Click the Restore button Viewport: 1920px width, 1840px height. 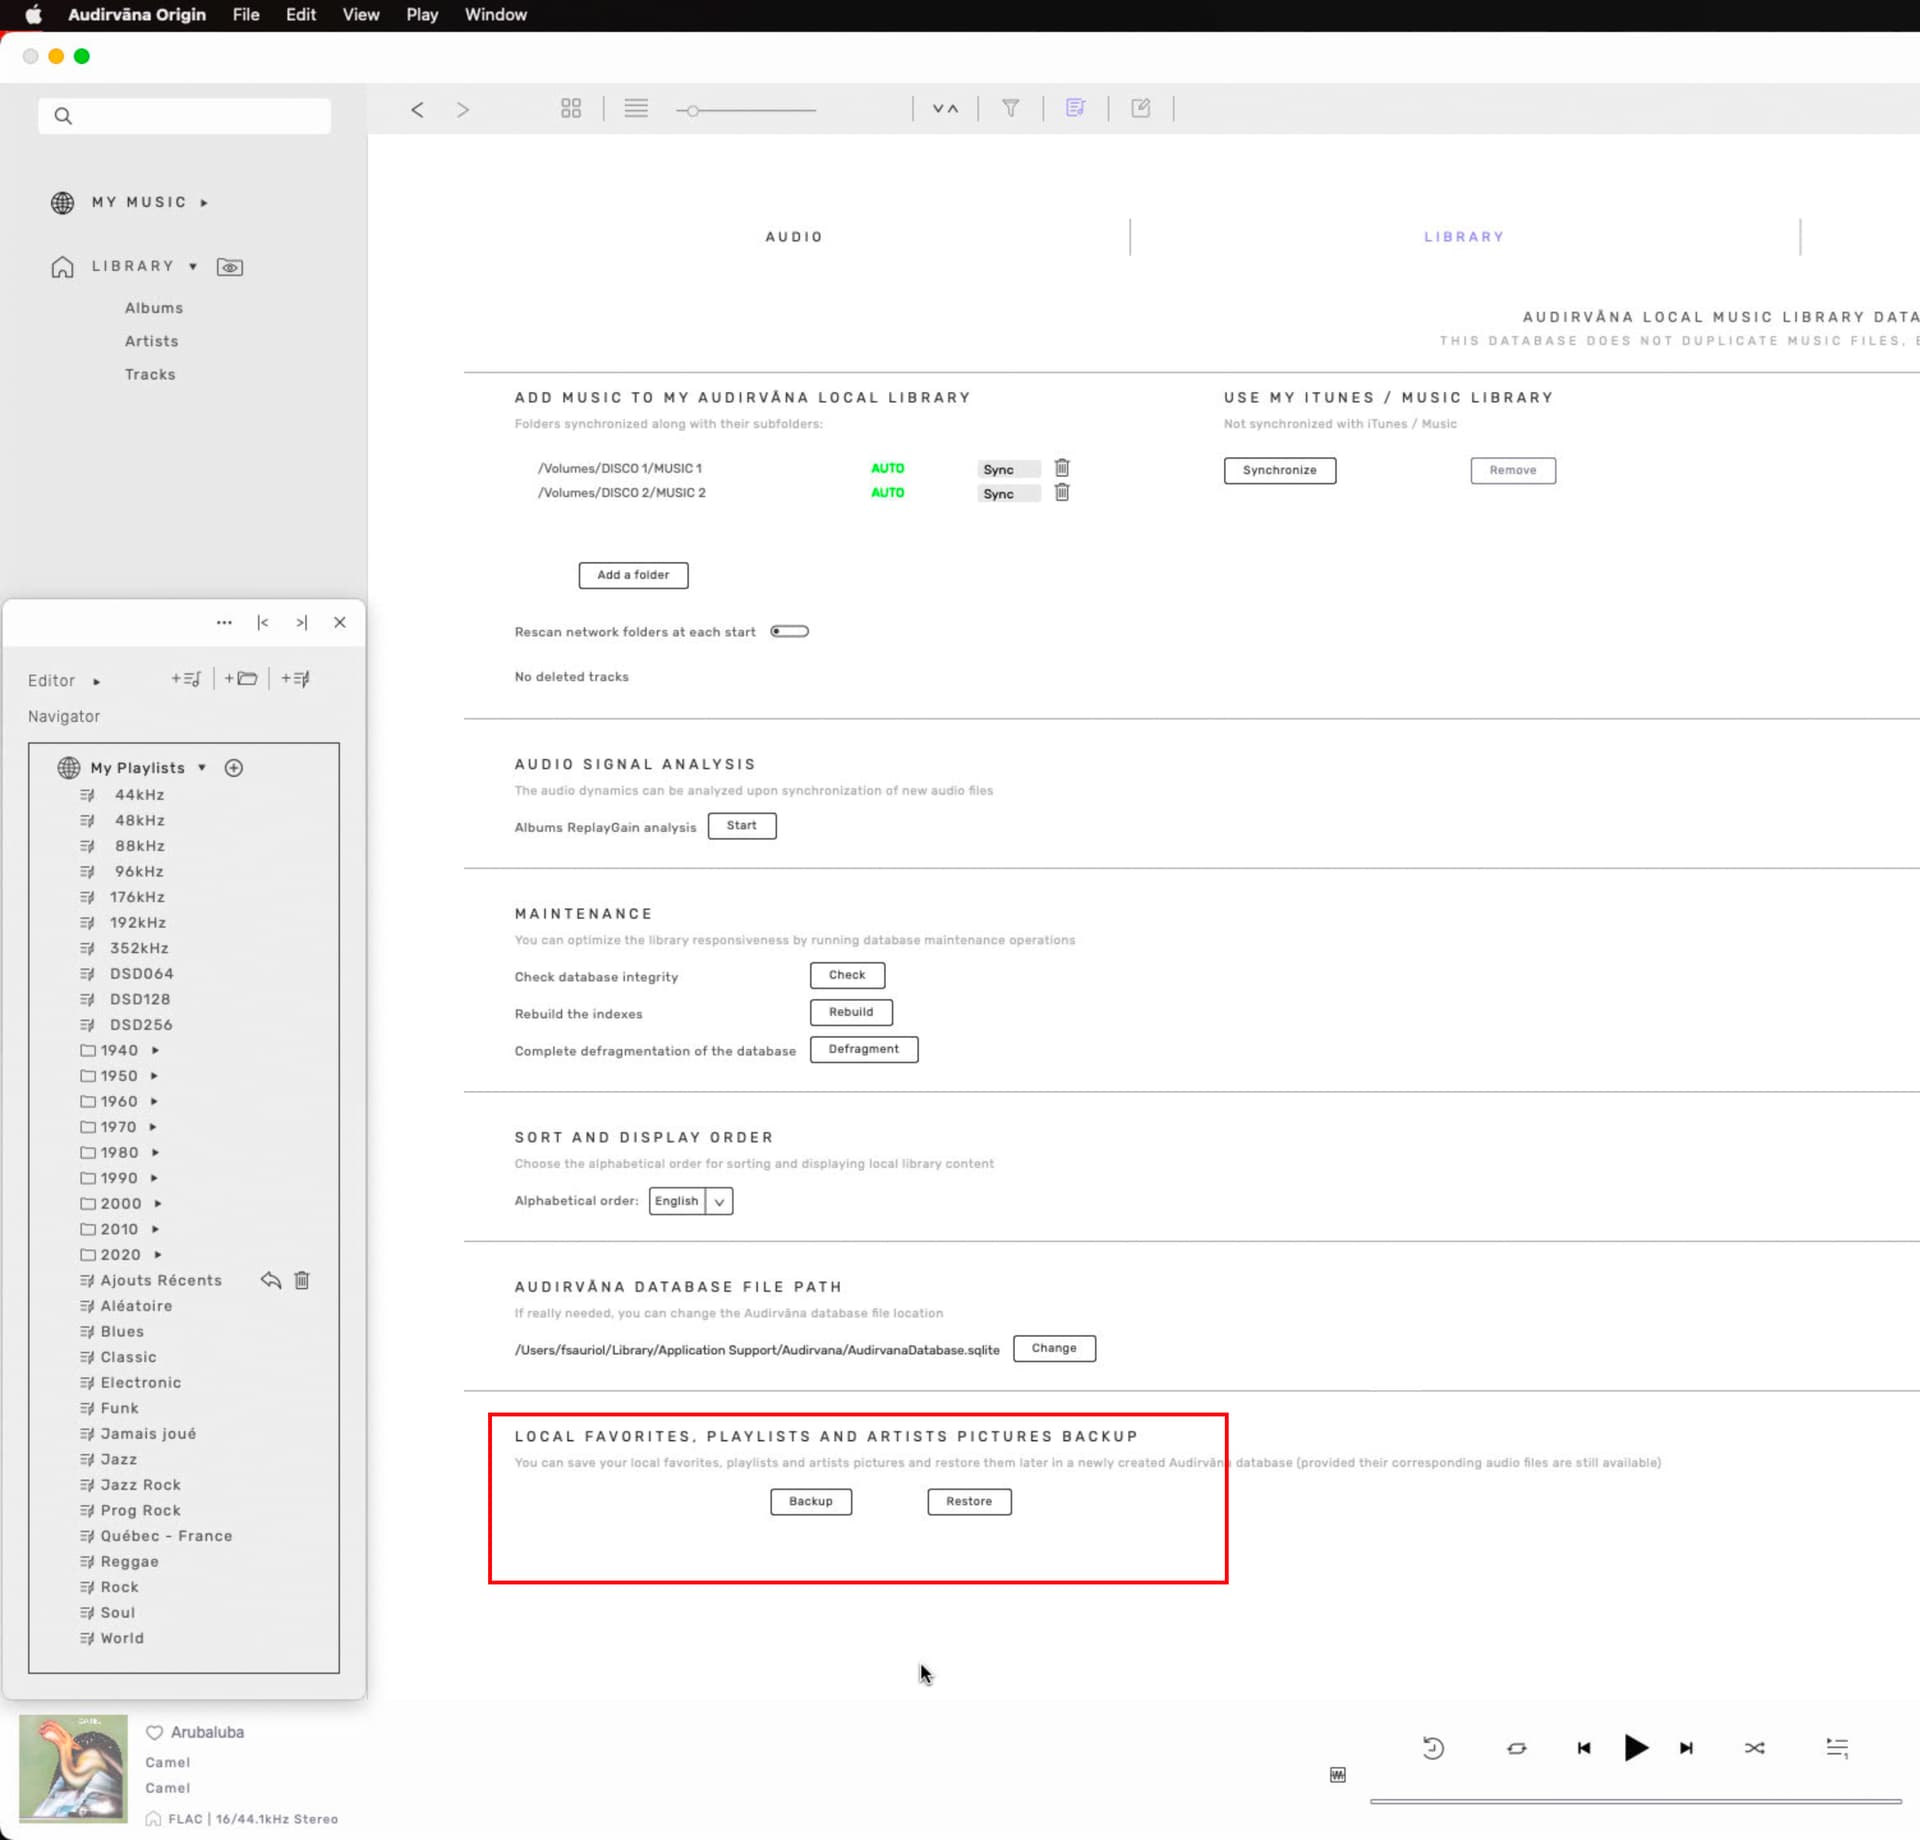click(x=969, y=1501)
